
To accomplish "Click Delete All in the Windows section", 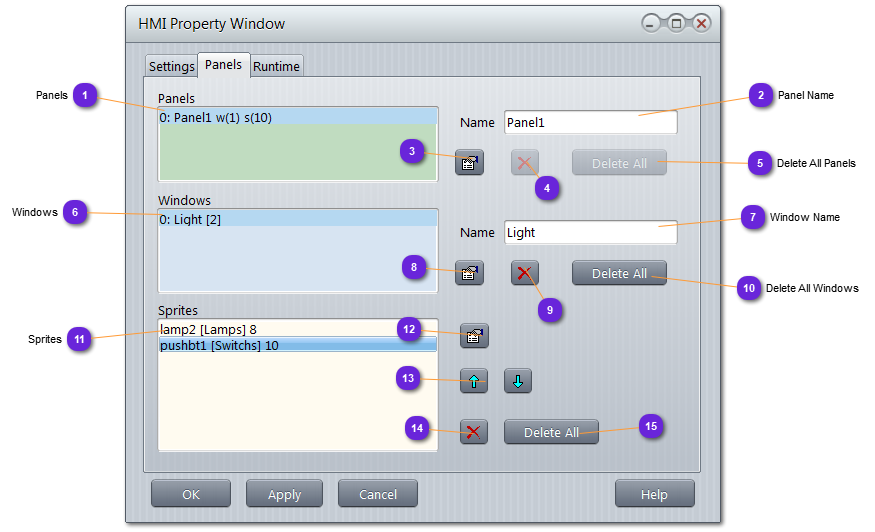I will pyautogui.click(x=619, y=273).
